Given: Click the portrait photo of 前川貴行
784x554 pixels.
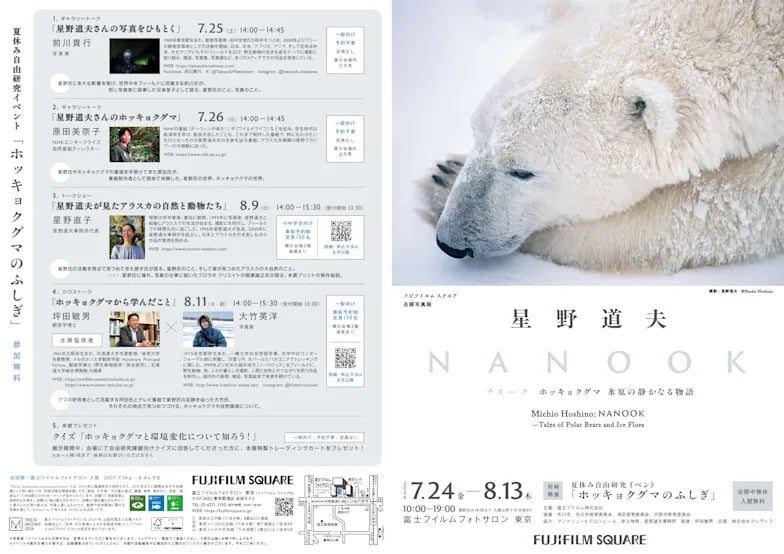Looking at the screenshot, I should (134, 56).
